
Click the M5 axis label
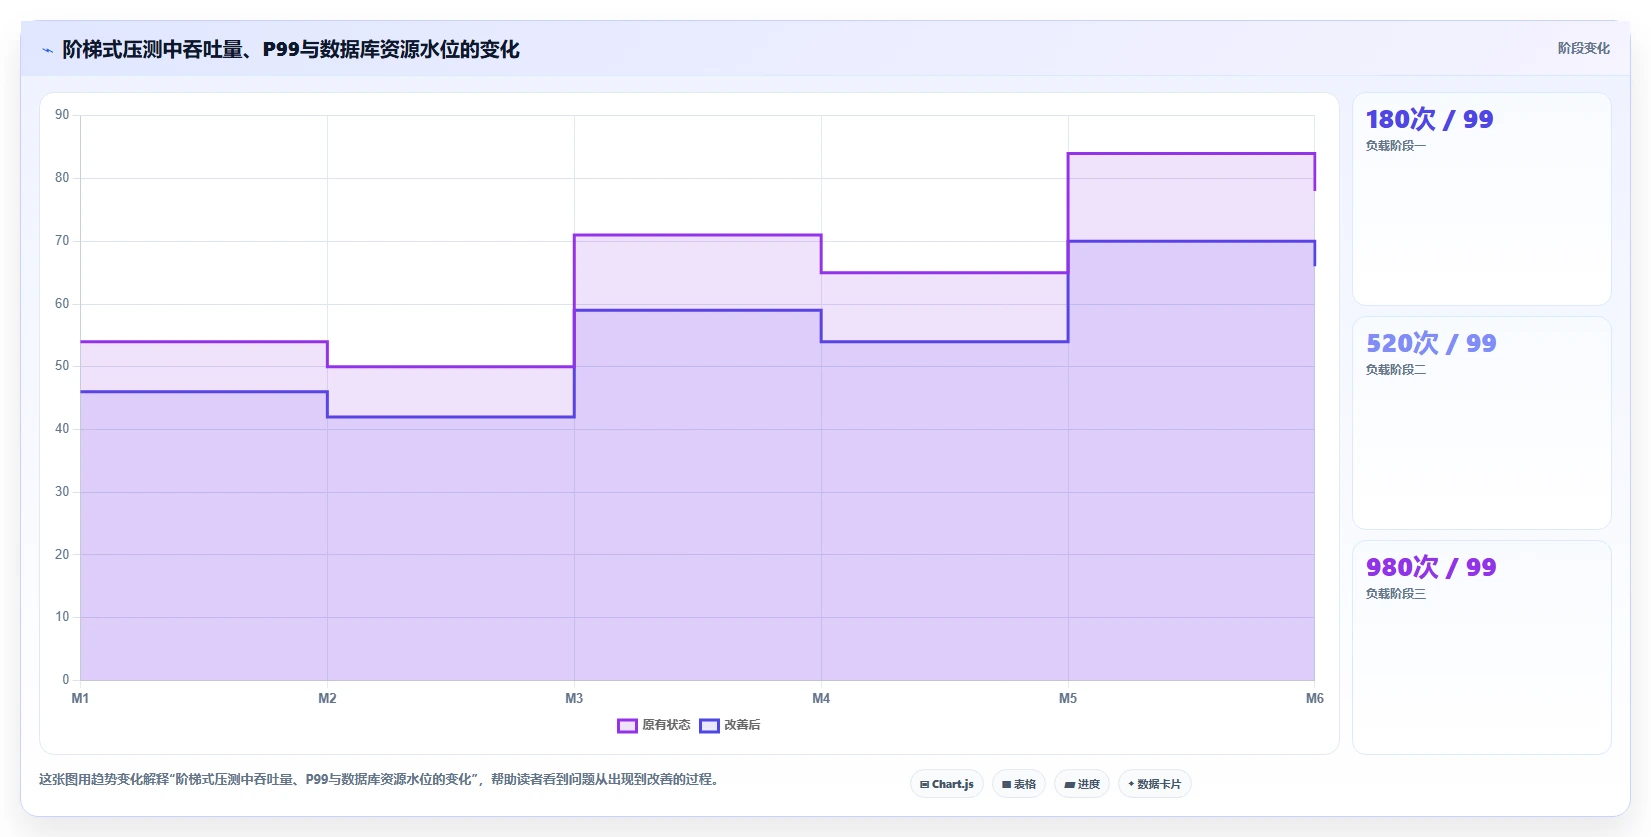point(1068,698)
